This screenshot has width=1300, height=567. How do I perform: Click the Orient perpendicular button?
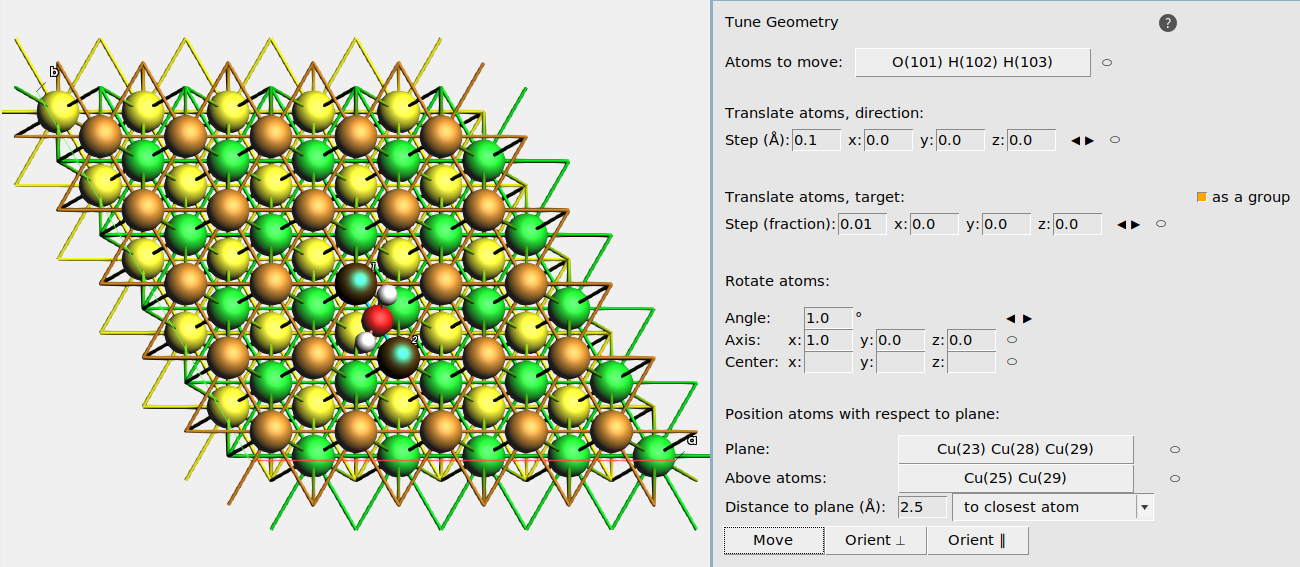click(875, 540)
